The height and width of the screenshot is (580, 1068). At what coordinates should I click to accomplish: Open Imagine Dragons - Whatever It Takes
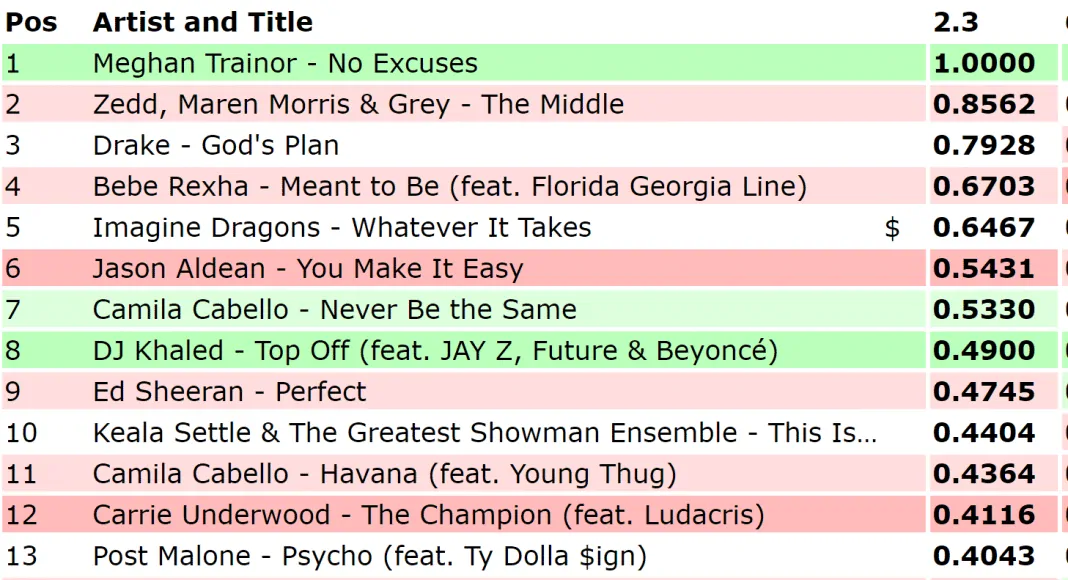coord(342,228)
